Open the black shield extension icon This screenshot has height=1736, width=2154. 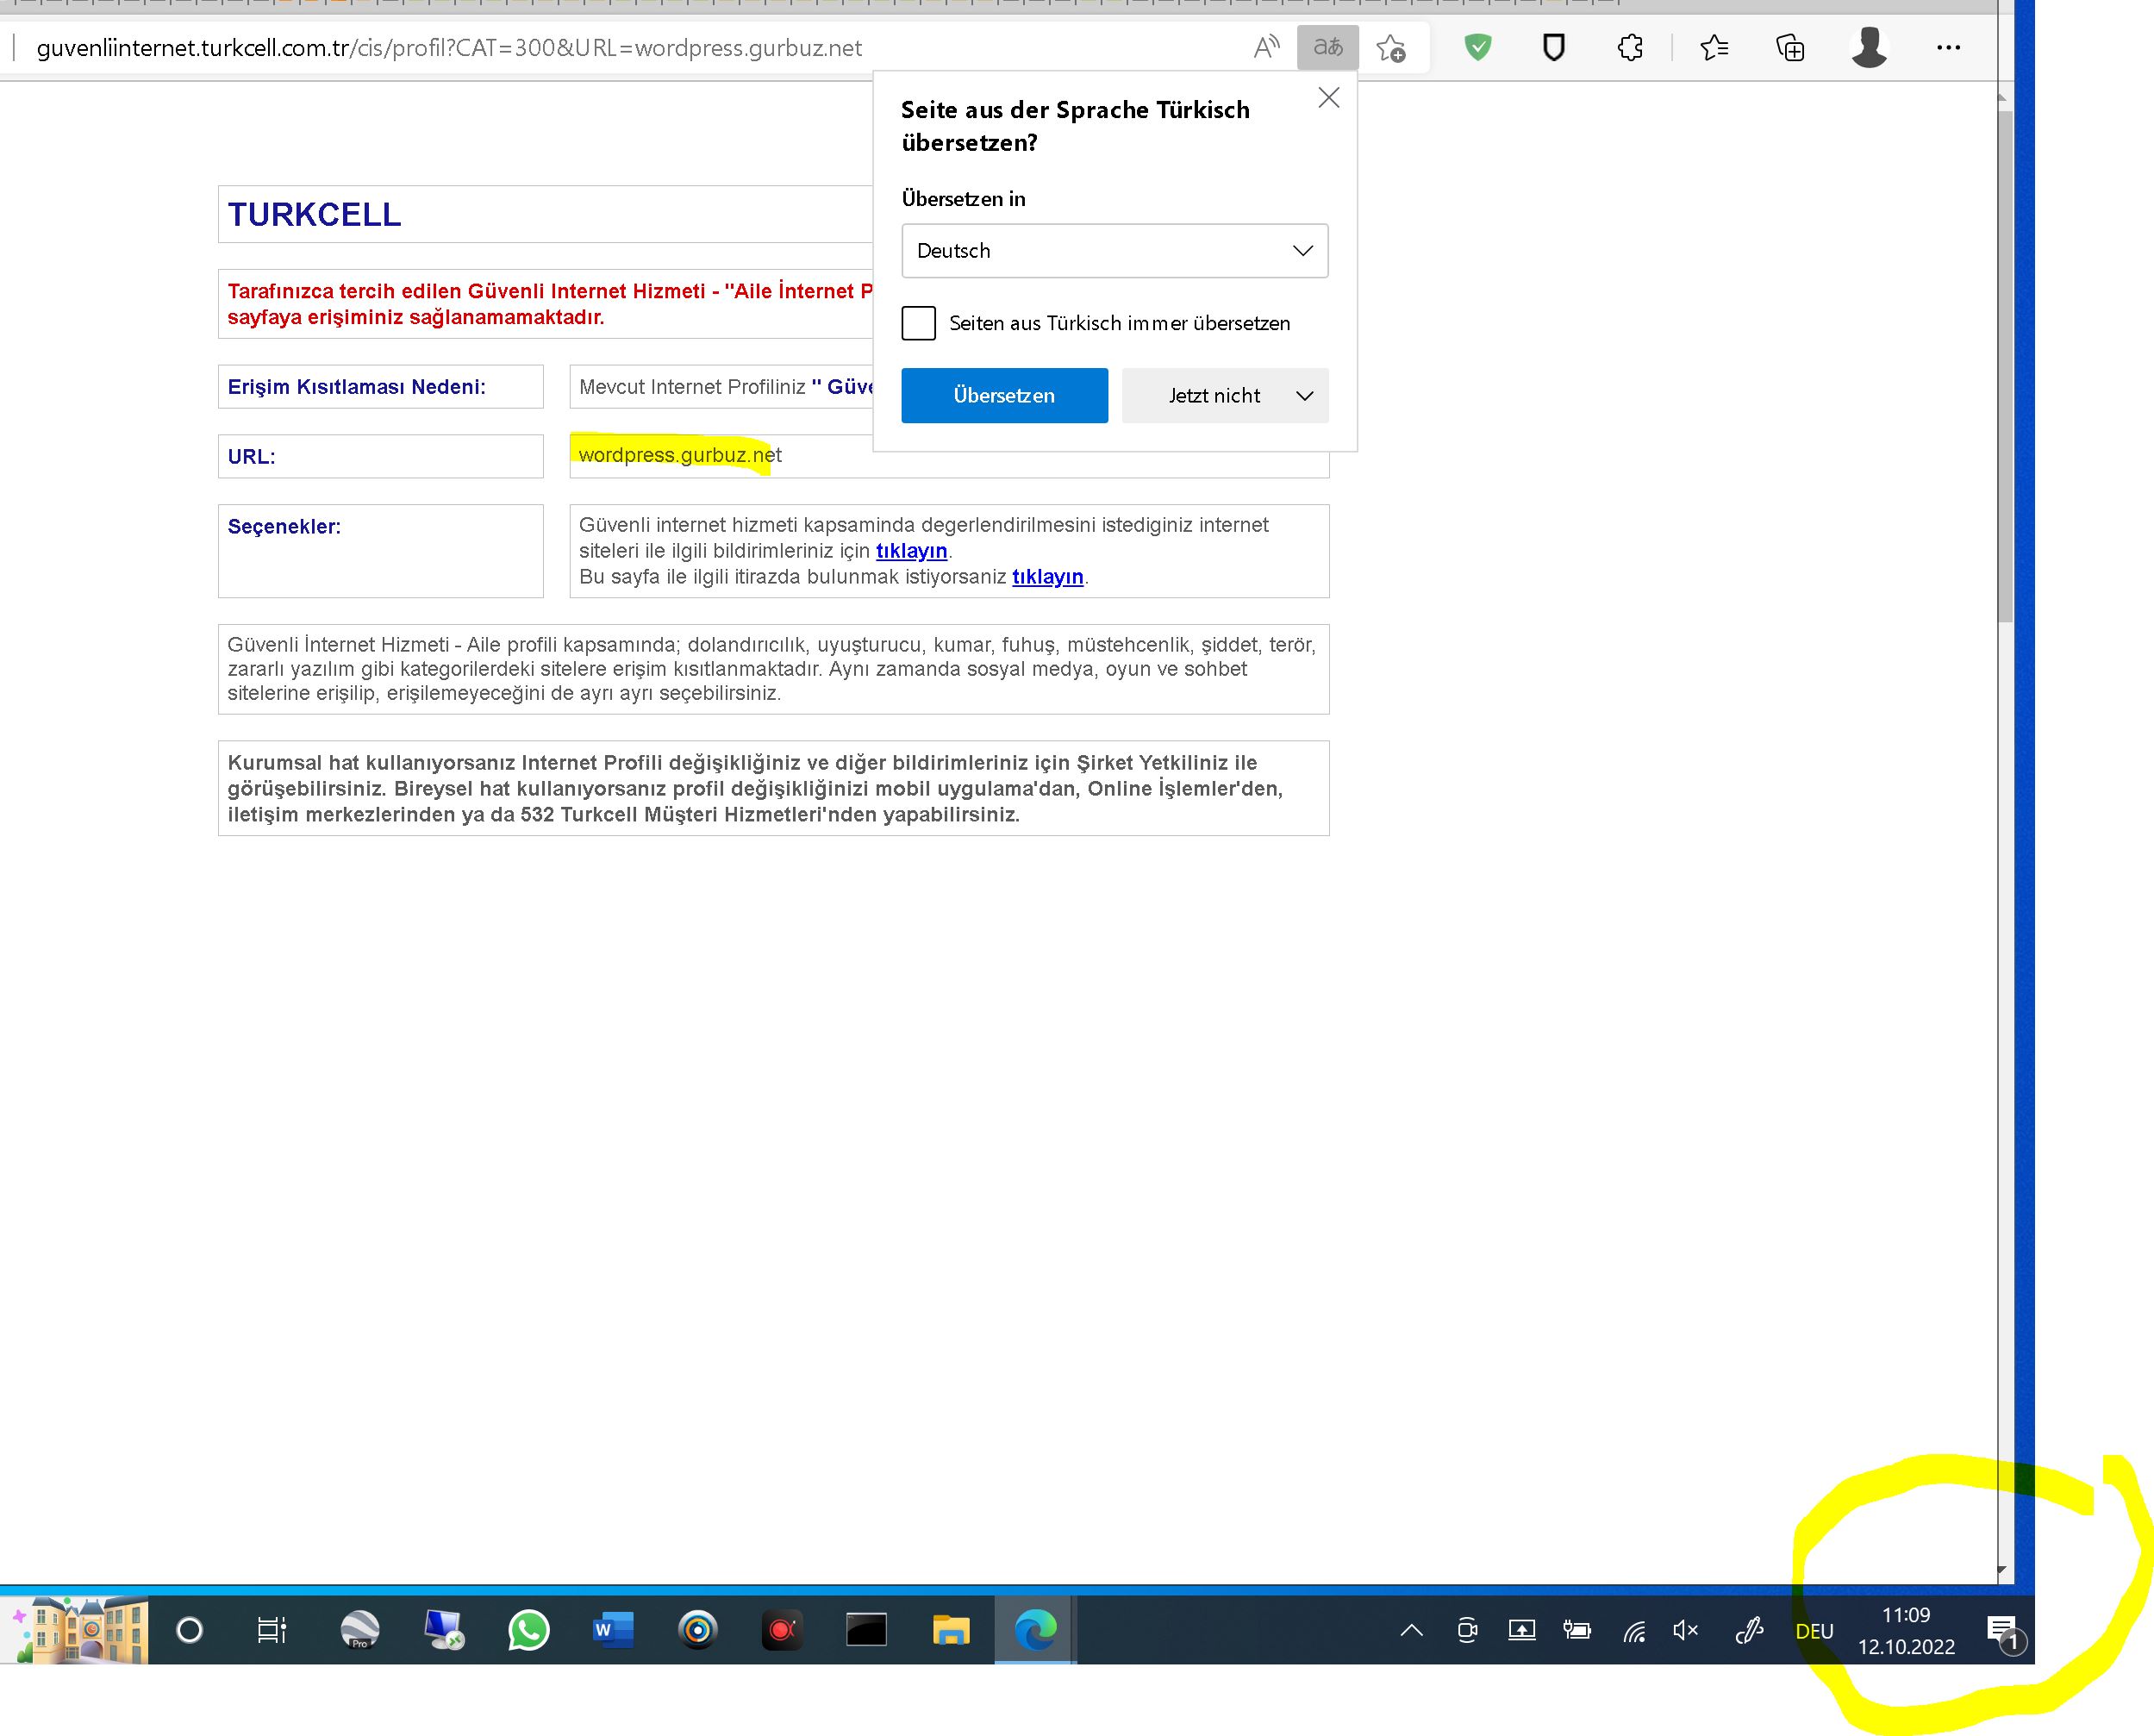(1553, 47)
